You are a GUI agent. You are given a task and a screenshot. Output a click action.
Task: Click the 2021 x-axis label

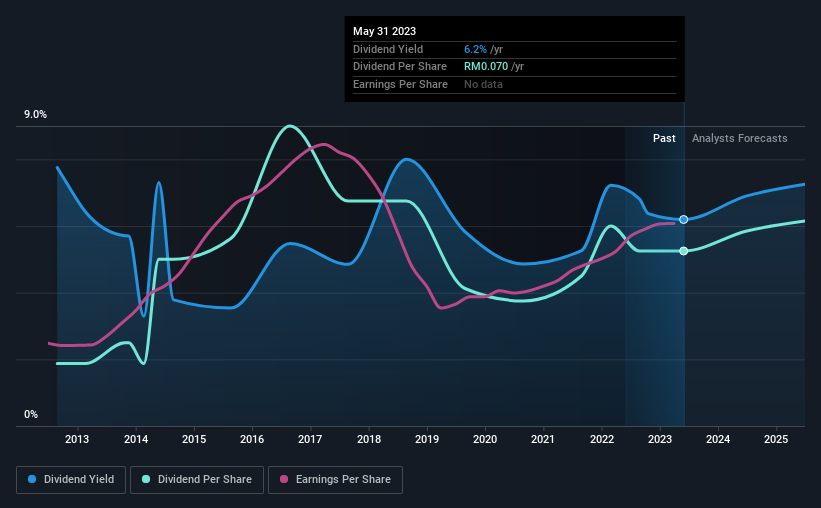(543, 439)
